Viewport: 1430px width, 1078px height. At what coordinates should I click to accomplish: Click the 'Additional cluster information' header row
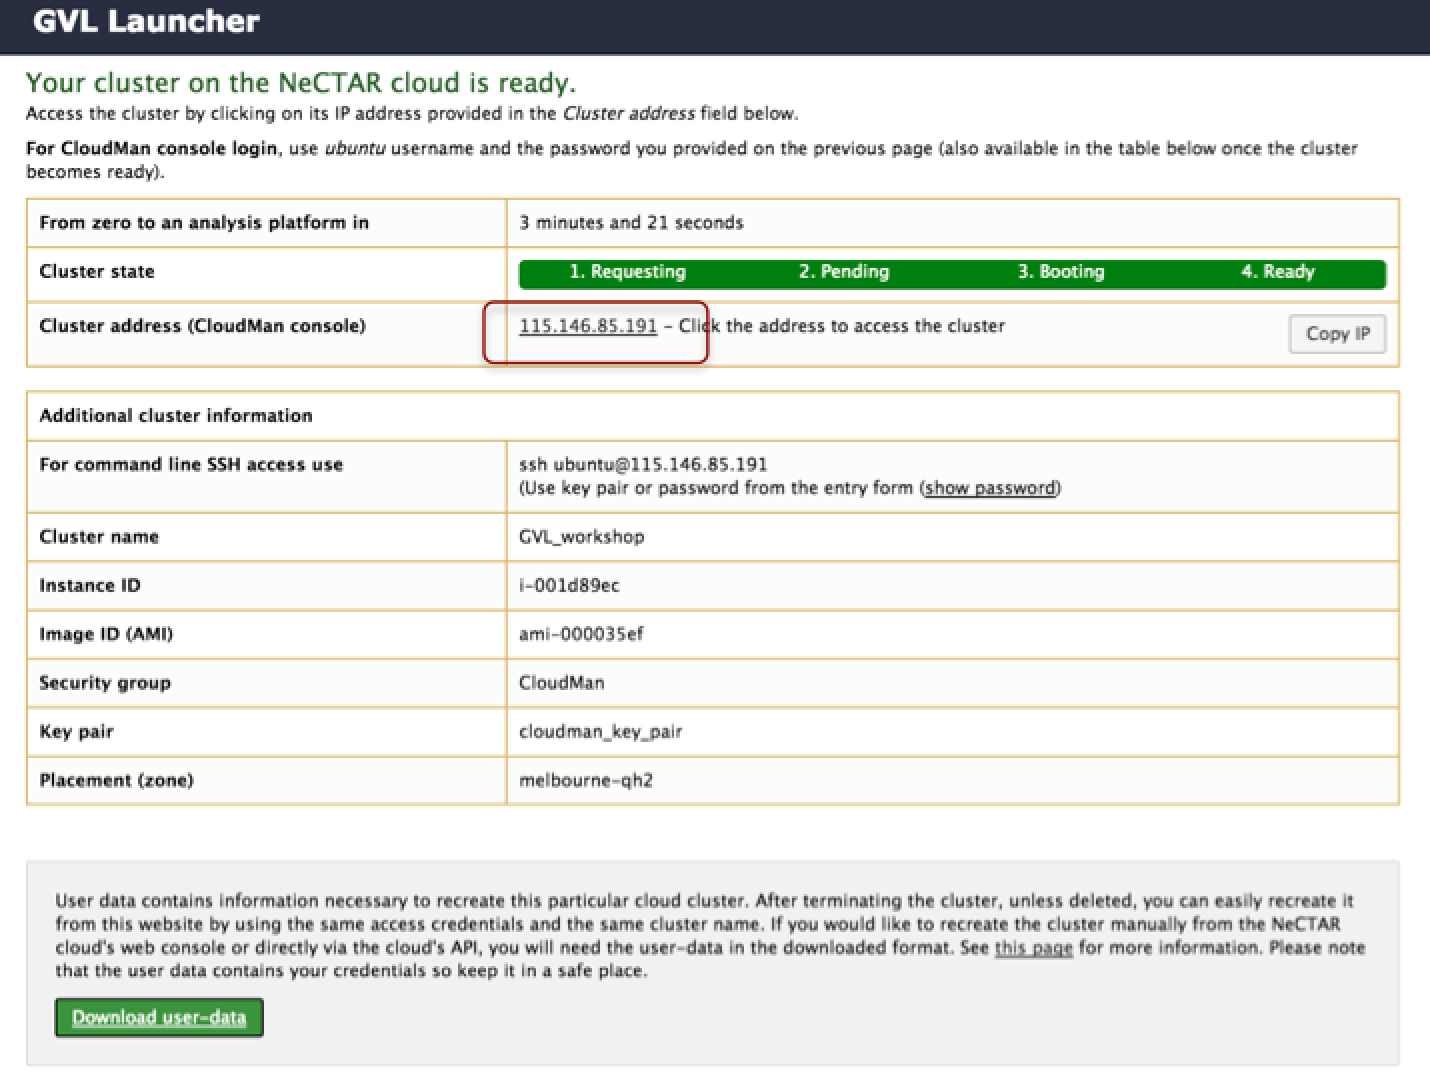[712, 416]
